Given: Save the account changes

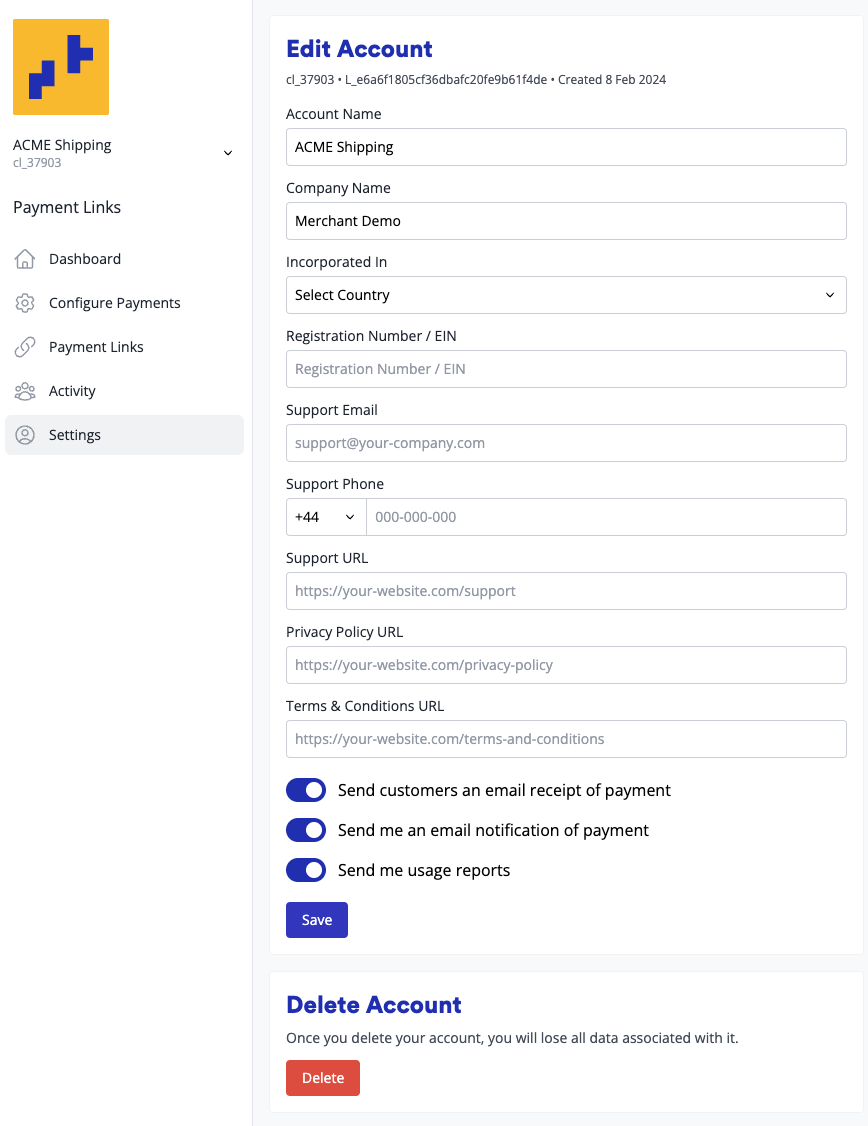Looking at the screenshot, I should (316, 920).
